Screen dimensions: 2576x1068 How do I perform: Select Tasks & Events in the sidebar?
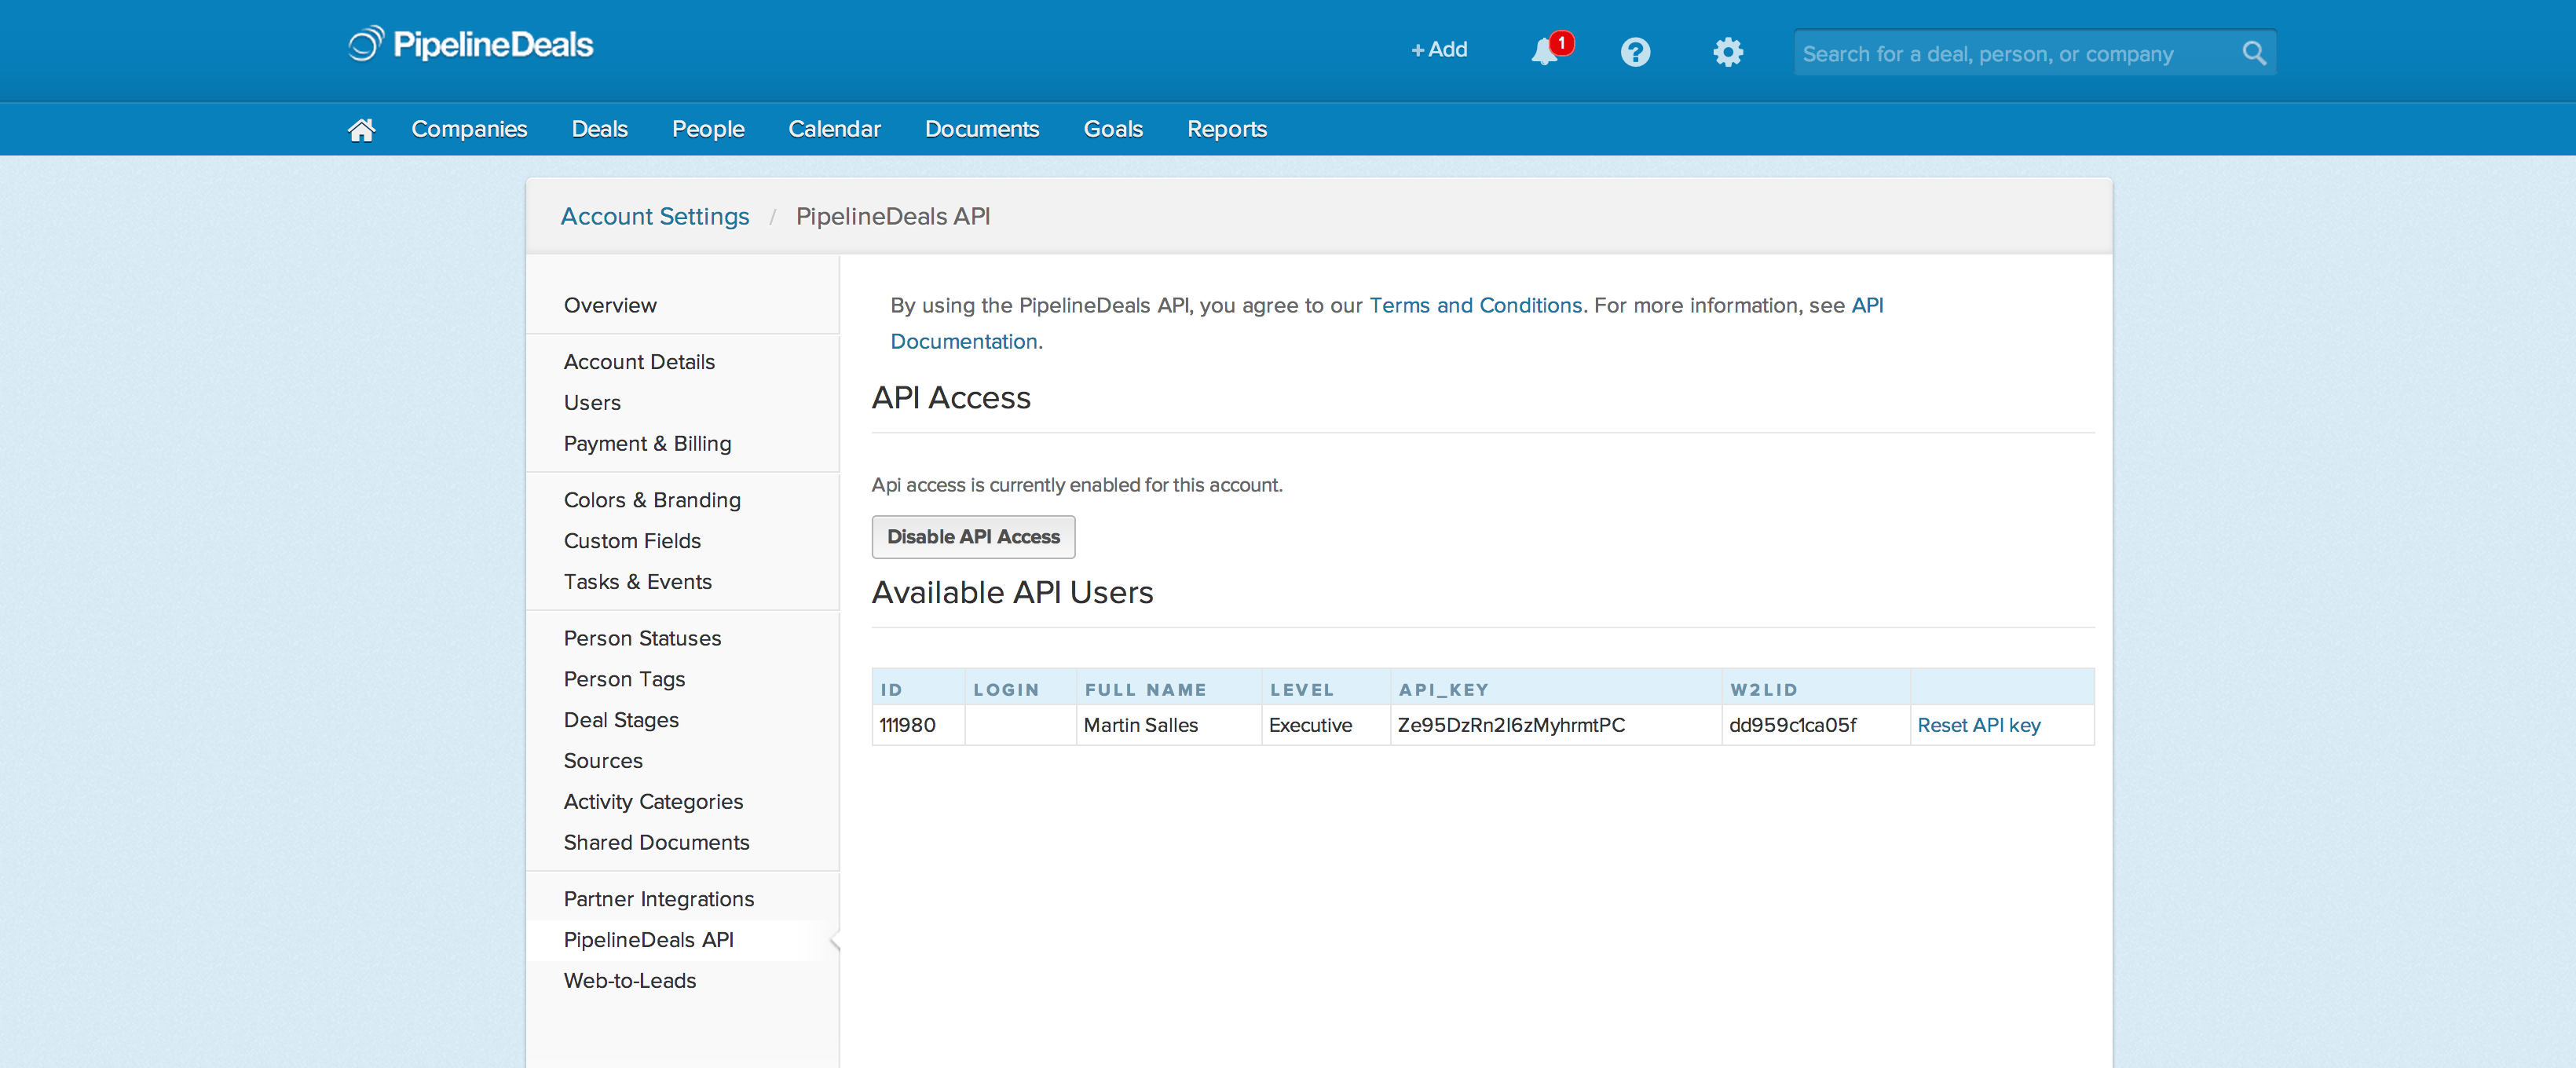(637, 582)
